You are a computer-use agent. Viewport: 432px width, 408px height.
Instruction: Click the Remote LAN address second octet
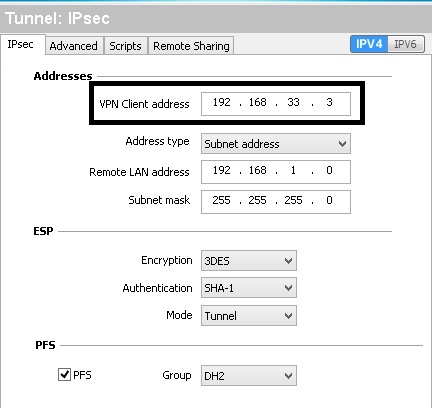(257, 171)
